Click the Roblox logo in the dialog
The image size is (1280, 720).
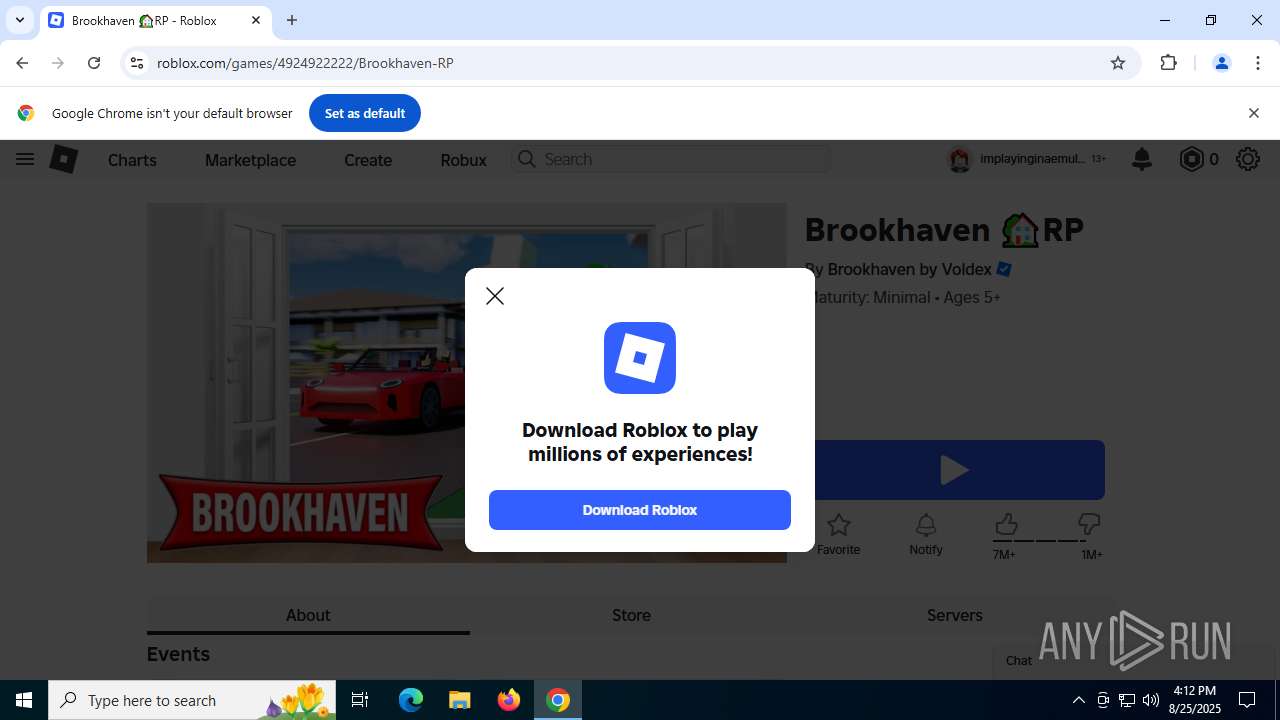(640, 358)
